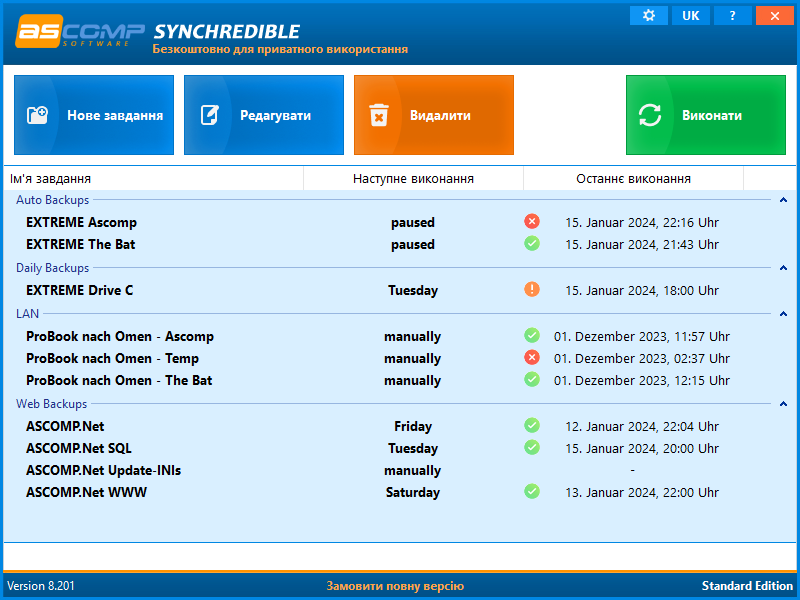Click the warning status icon for EXTREME Drive C
Image resolution: width=800 pixels, height=600 pixels.
tap(532, 289)
